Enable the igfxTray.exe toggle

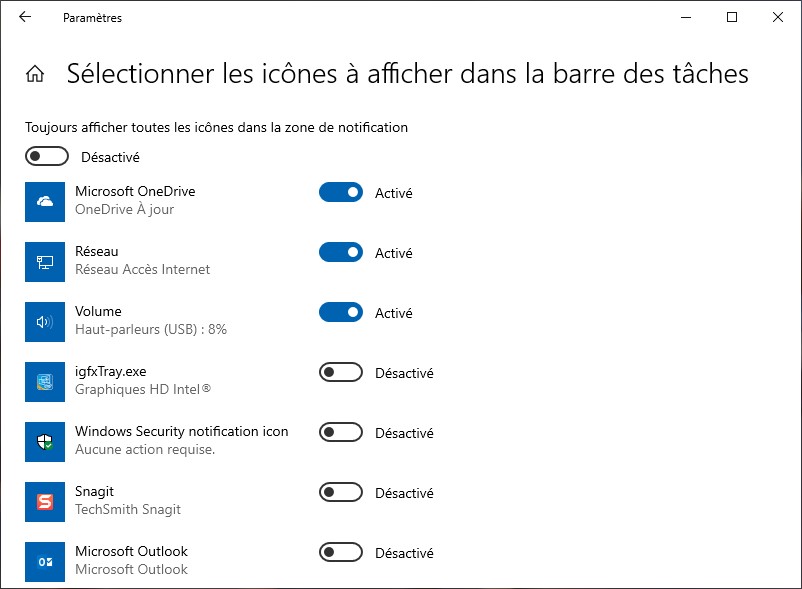[340, 373]
